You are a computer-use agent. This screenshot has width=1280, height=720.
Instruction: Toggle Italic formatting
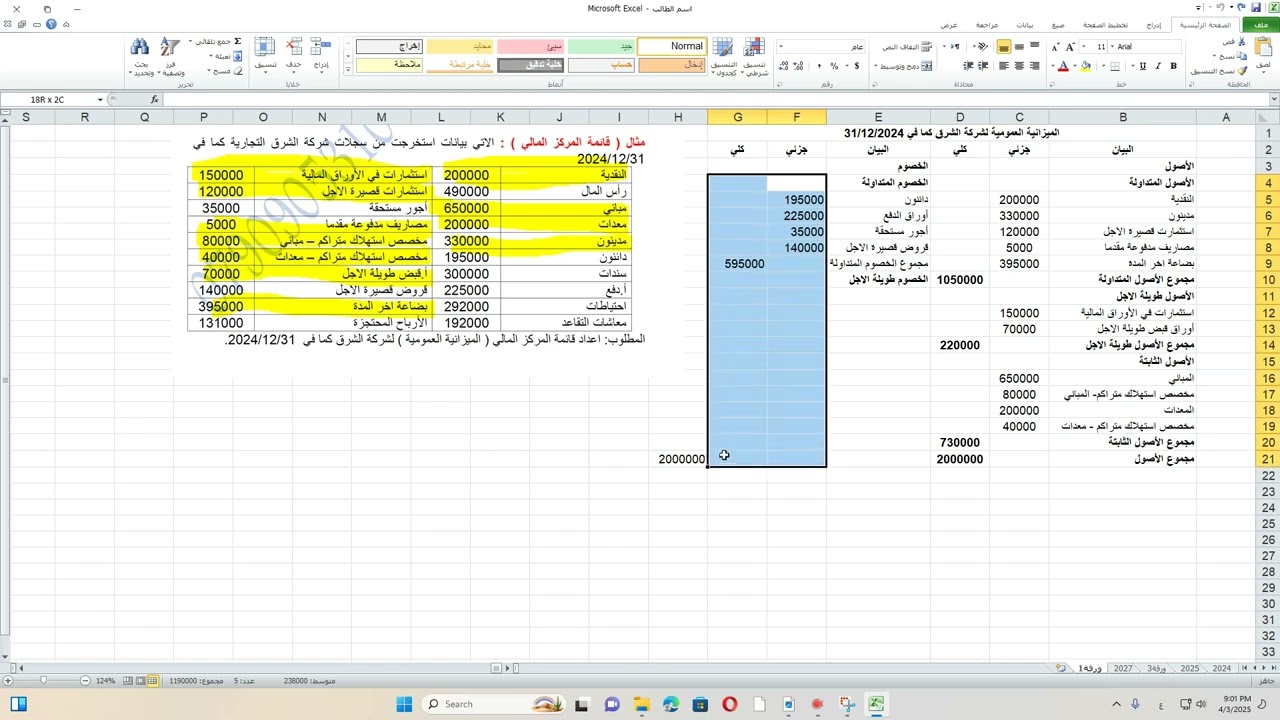(1158, 66)
